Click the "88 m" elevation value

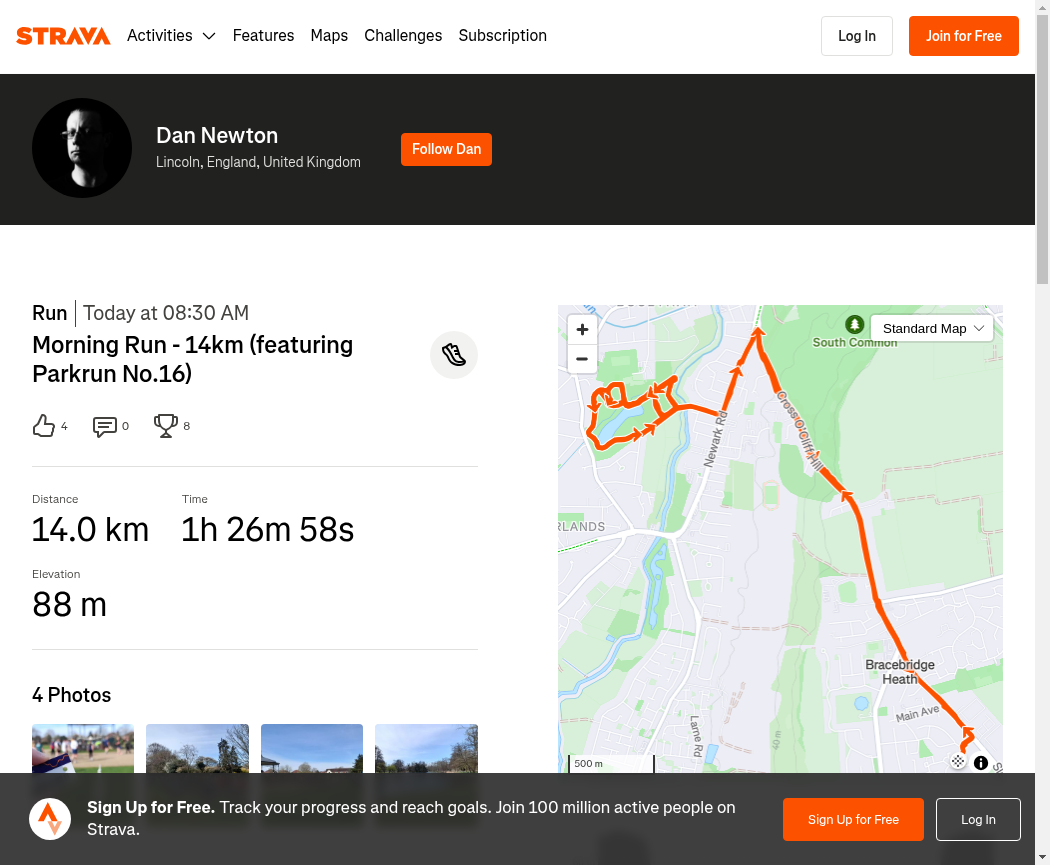(x=70, y=605)
